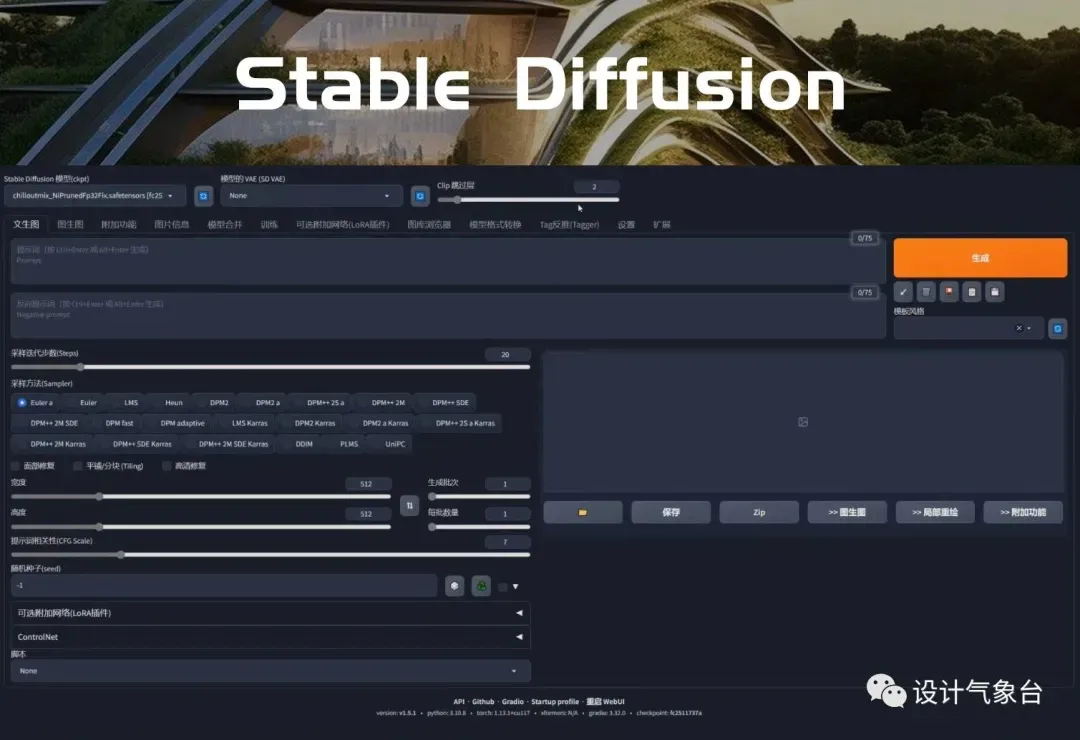Refresh the SD VAE model list

pos(420,196)
